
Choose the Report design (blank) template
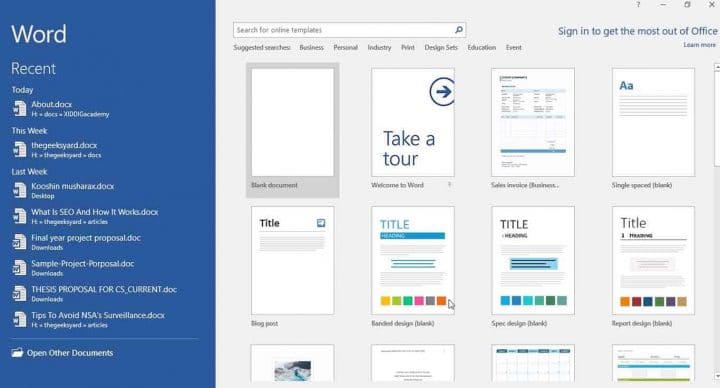[x=653, y=260]
